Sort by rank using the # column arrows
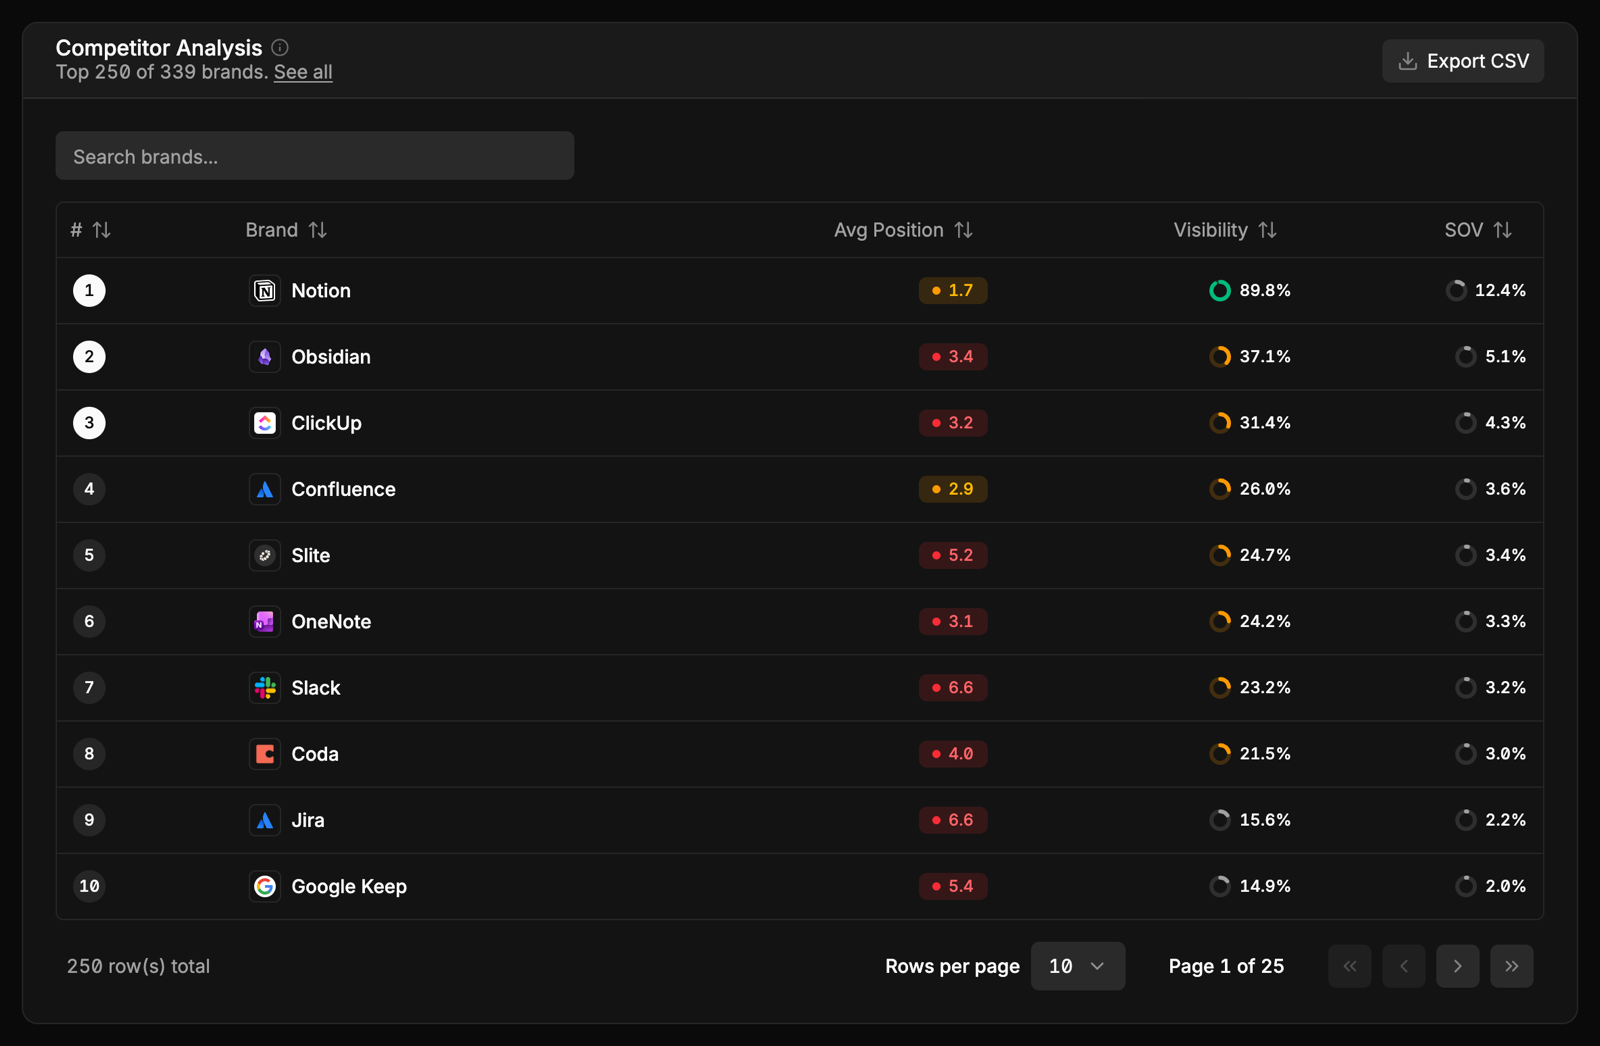This screenshot has height=1046, width=1600. pyautogui.click(x=101, y=230)
